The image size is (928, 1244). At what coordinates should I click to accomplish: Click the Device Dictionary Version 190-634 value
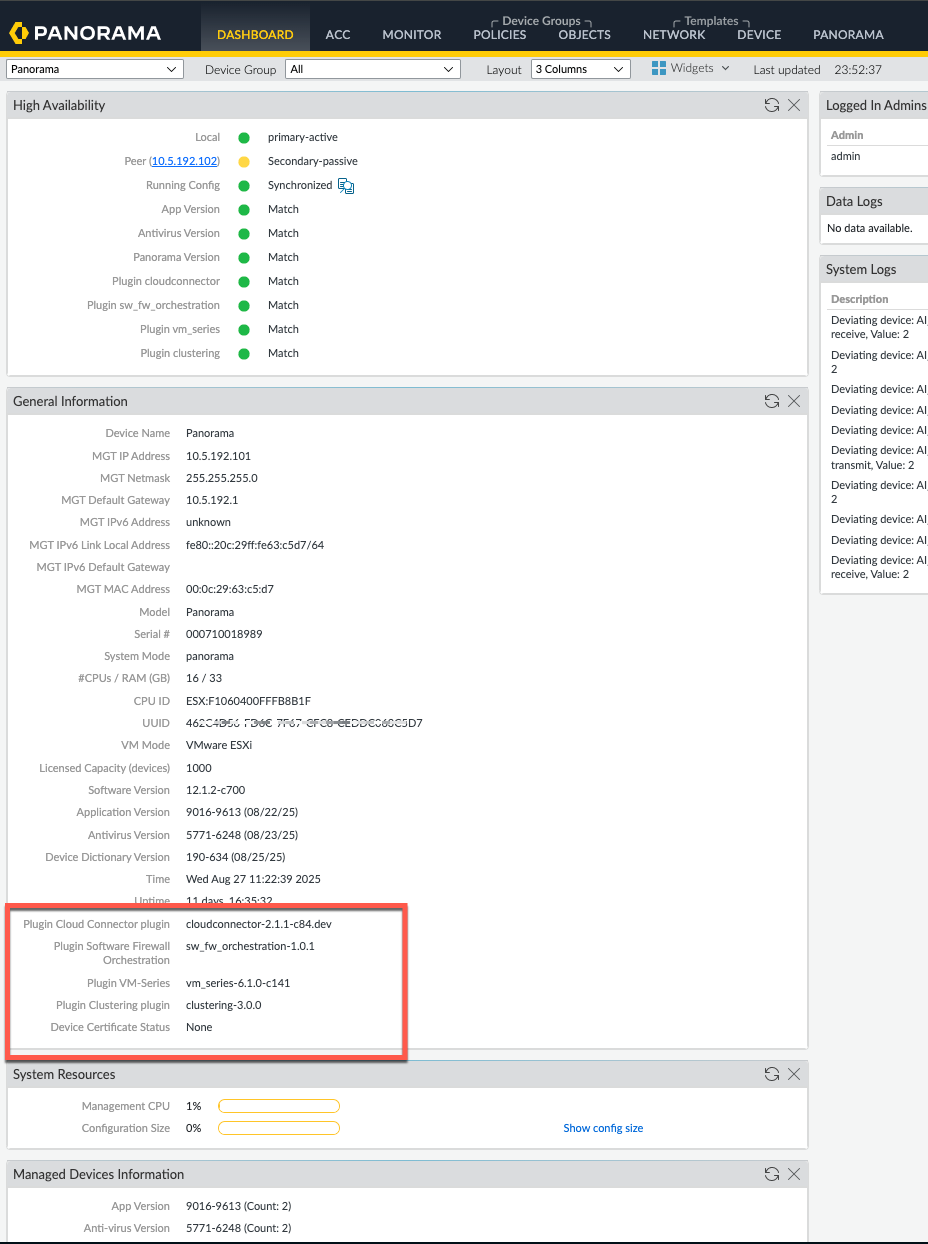(x=236, y=857)
